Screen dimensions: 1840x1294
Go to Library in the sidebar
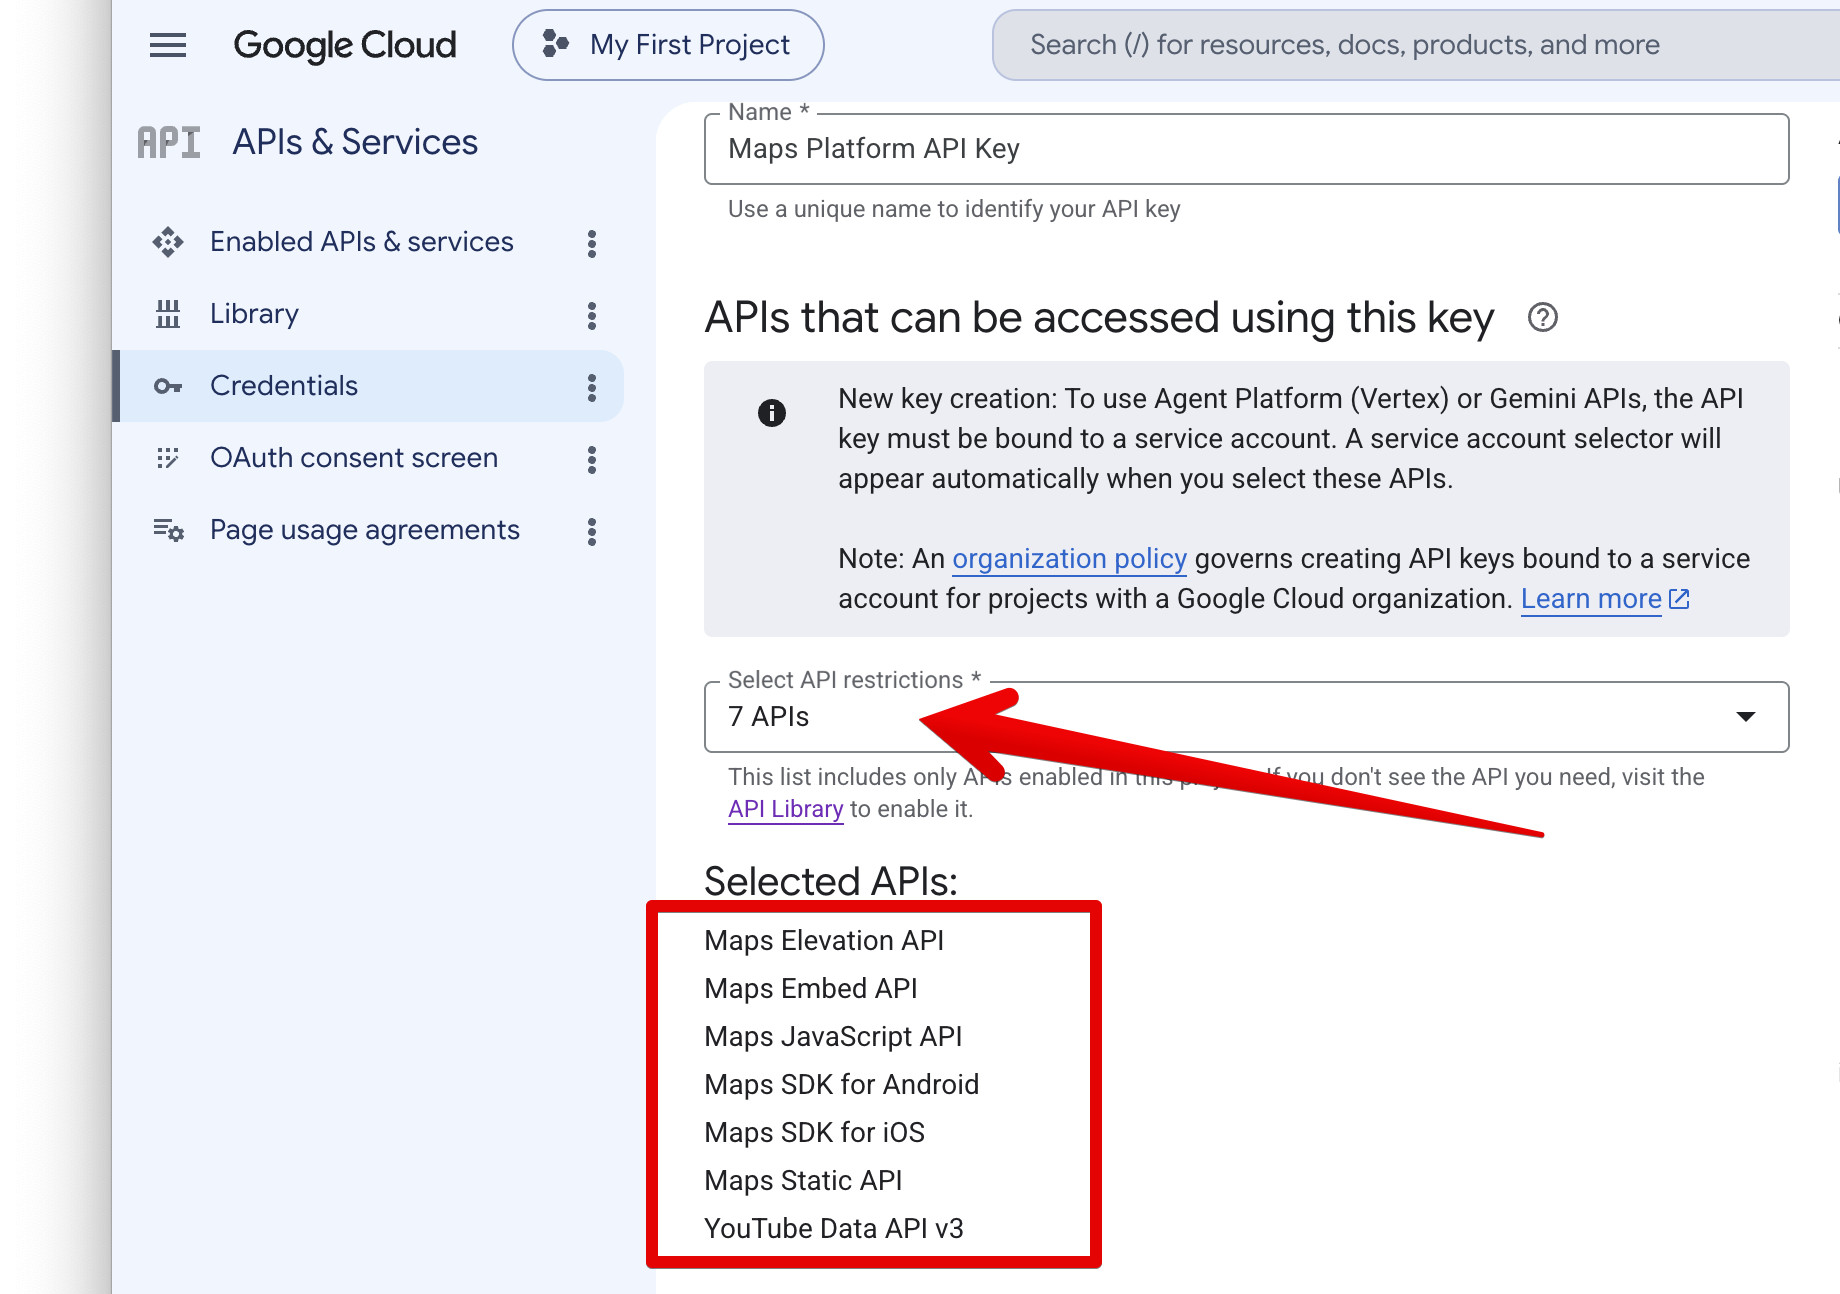(254, 314)
